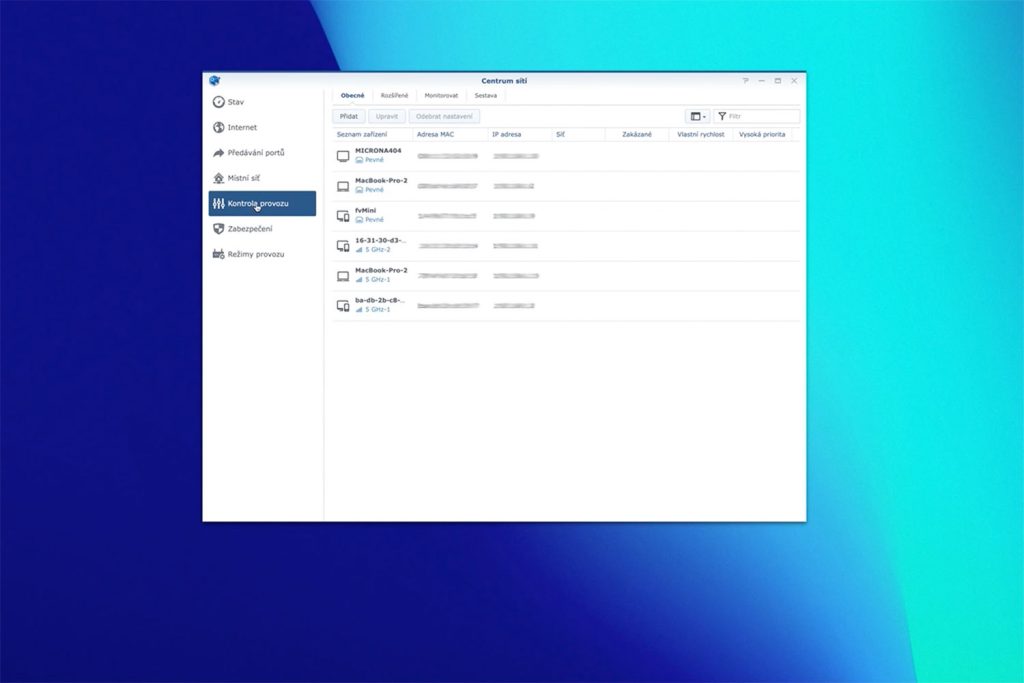Close the Centrum sítí window
This screenshot has height=683, width=1024.
(794, 81)
